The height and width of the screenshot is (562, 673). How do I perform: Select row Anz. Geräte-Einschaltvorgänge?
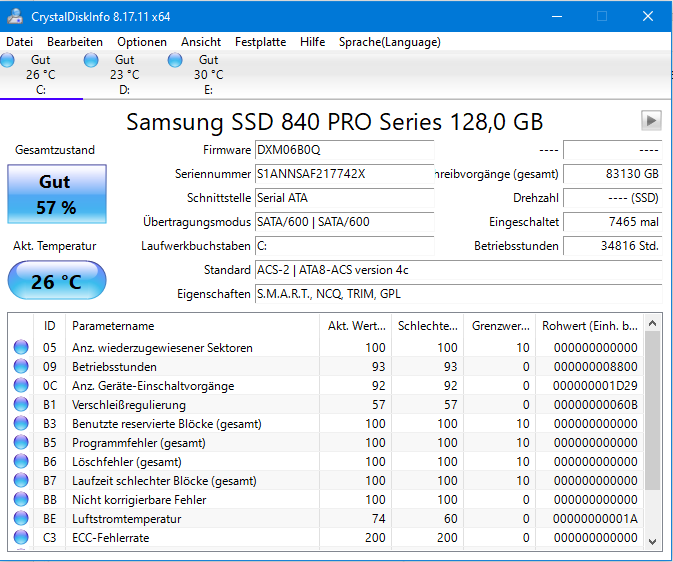click(x=326, y=386)
